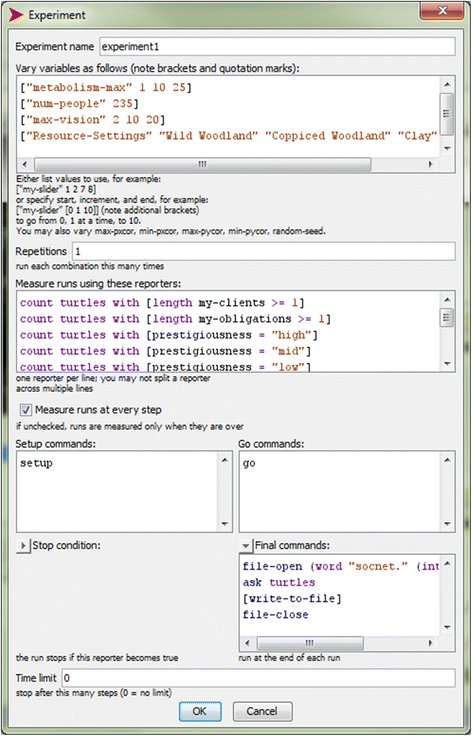Click up arrow of Go commands scrollbar
Viewport: 472px width, 736px height.
(448, 460)
